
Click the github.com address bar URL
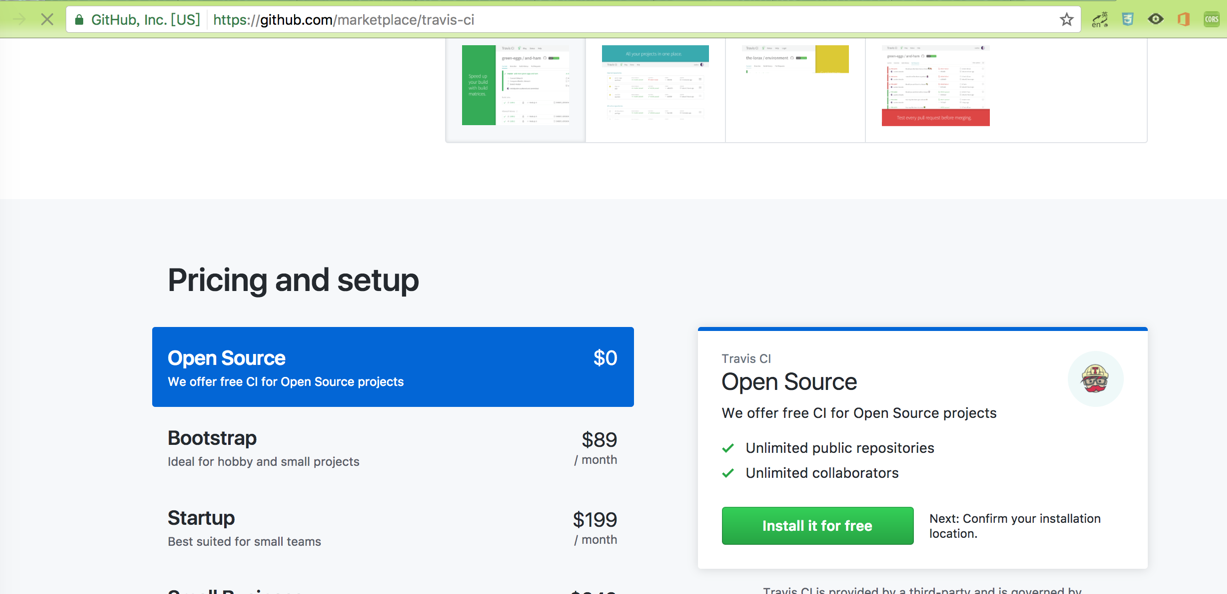(343, 19)
